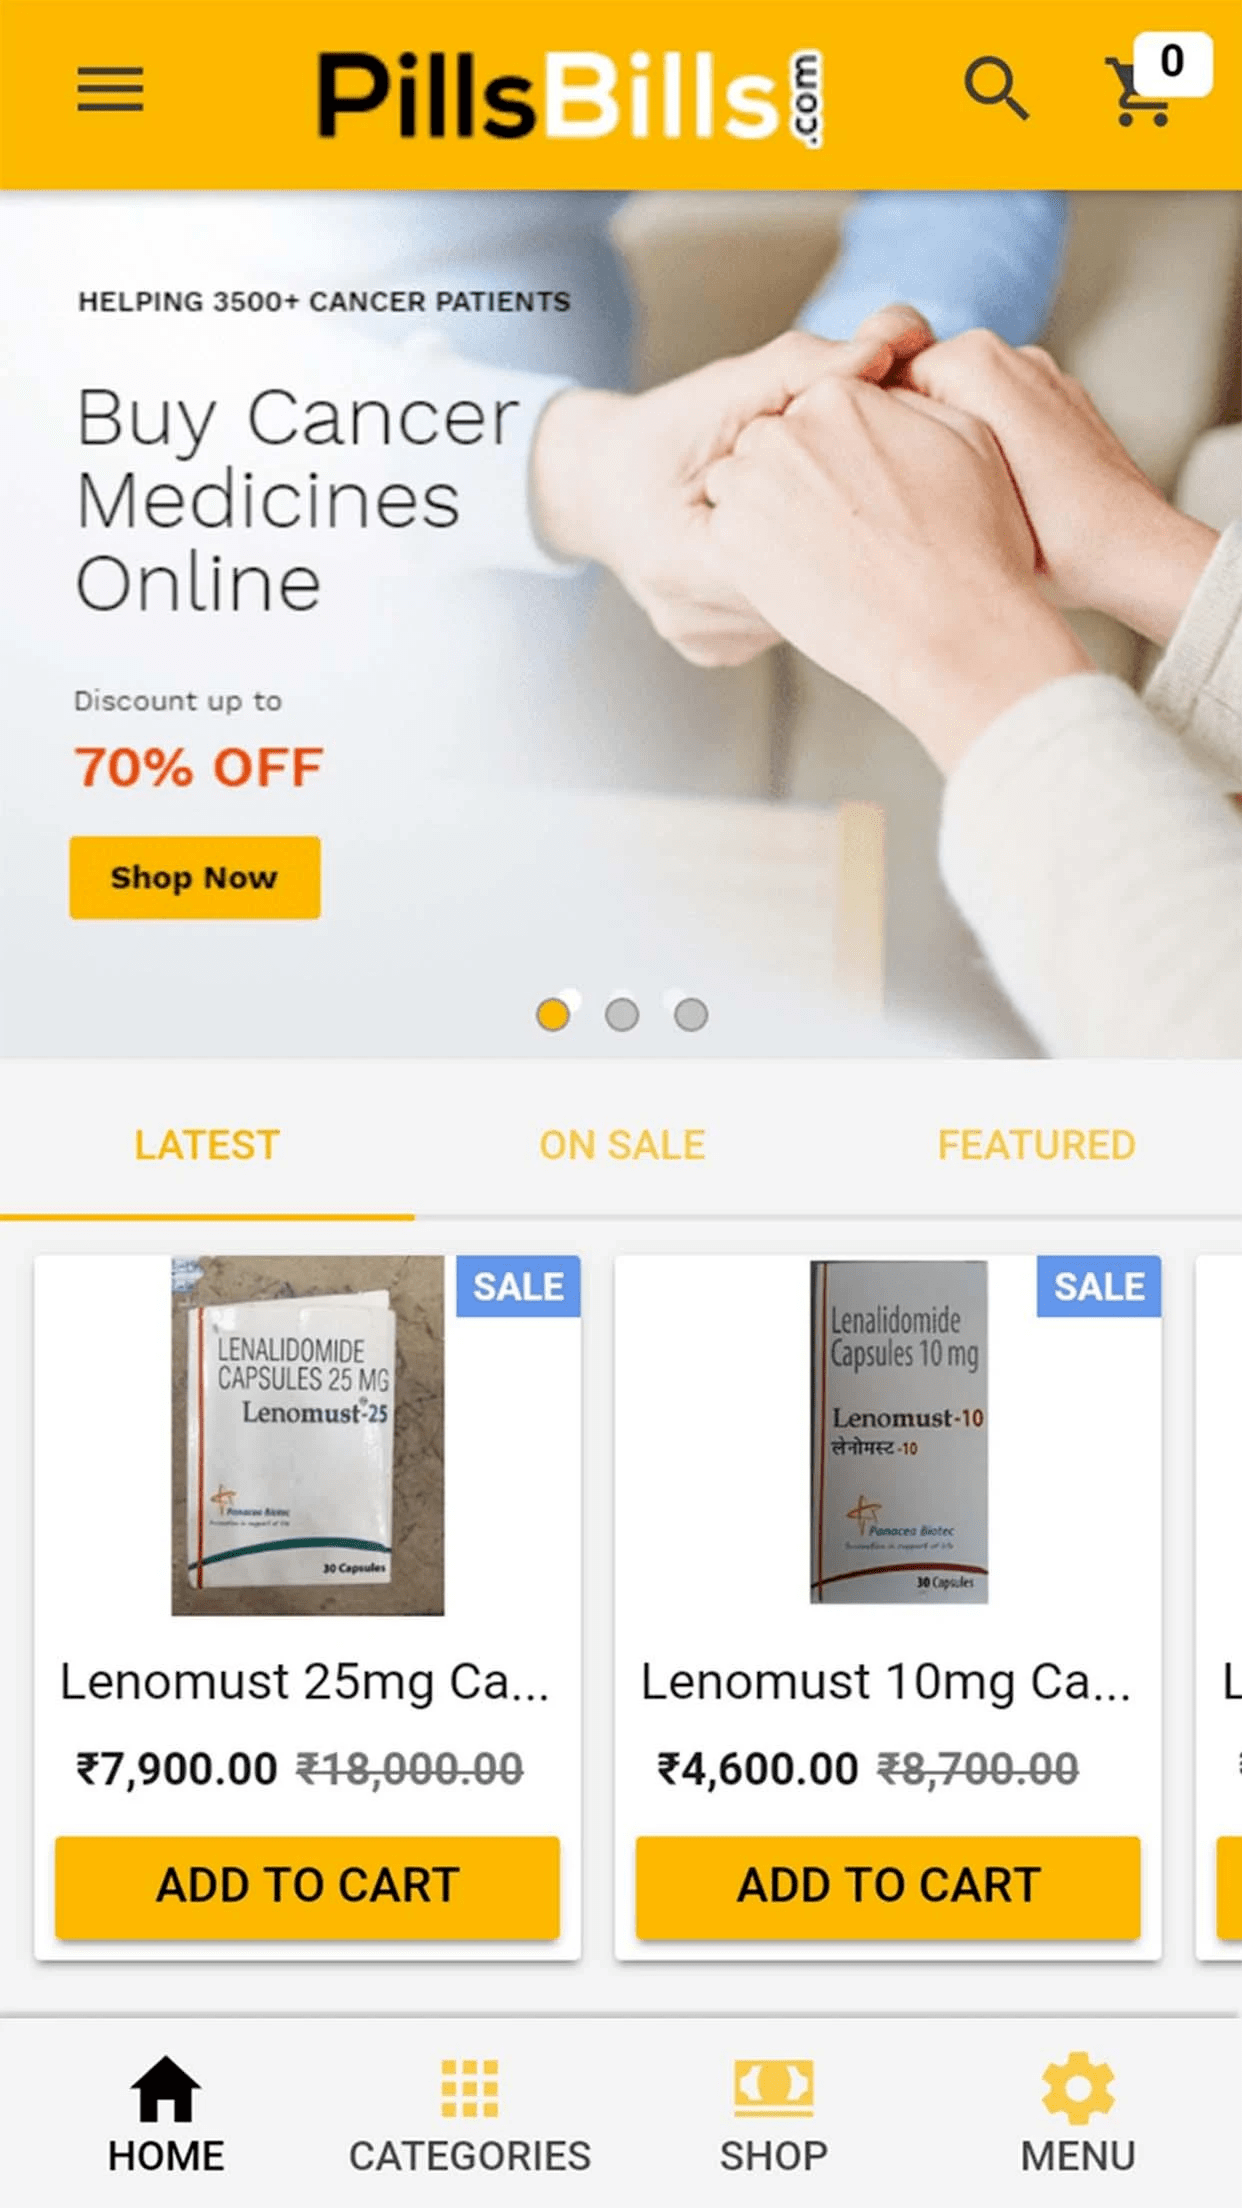Open the shopping cart icon
Image resolution: width=1242 pixels, height=2208 pixels.
click(x=1139, y=92)
